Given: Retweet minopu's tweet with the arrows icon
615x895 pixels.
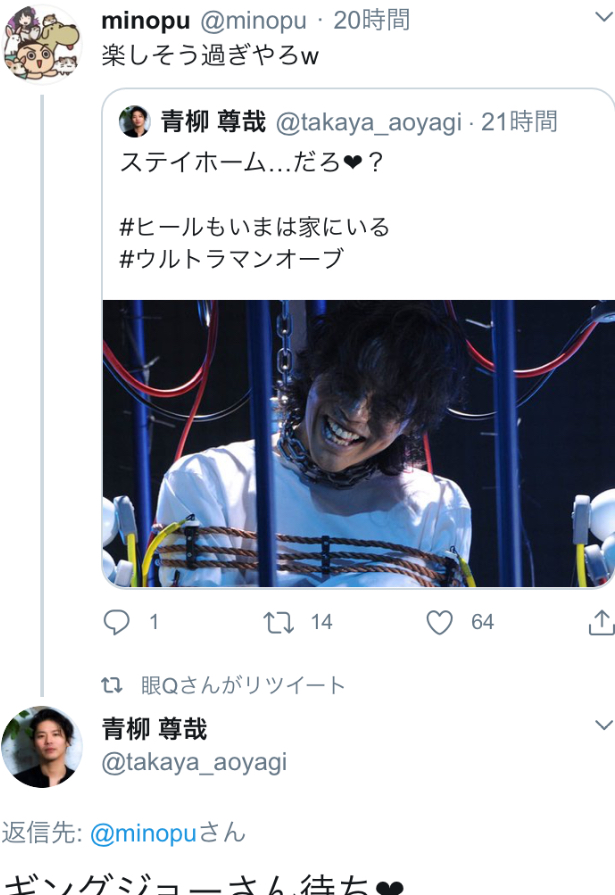Looking at the screenshot, I should (279, 623).
